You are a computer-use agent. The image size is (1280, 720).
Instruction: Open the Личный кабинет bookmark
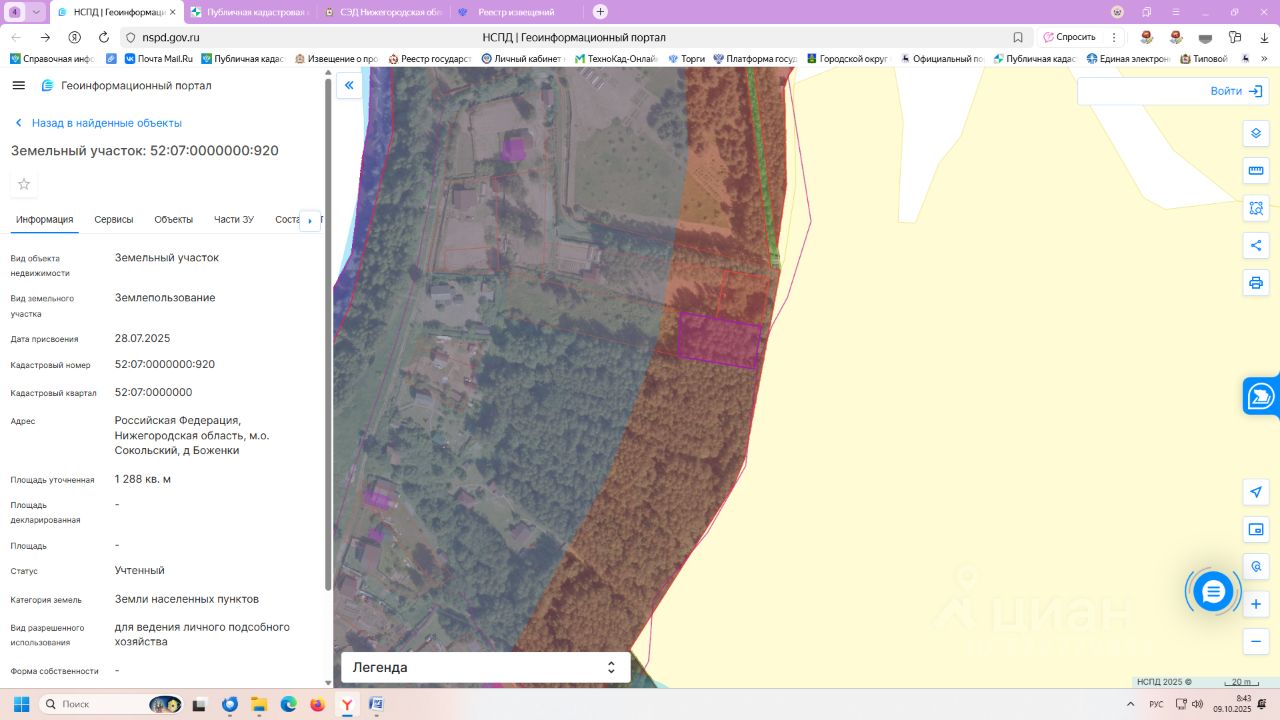(524, 59)
